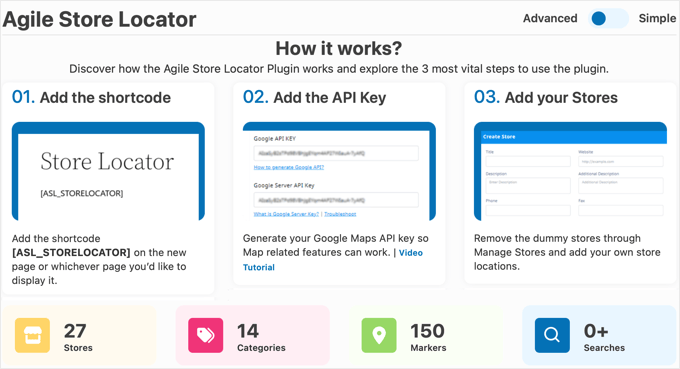Toggle the Advanced/Simple switch

click(608, 19)
